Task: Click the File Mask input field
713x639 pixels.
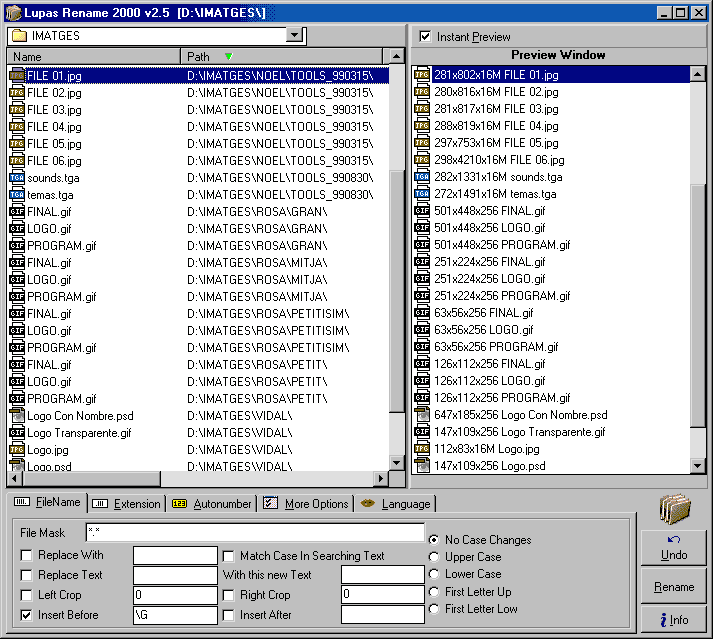Action: point(255,532)
